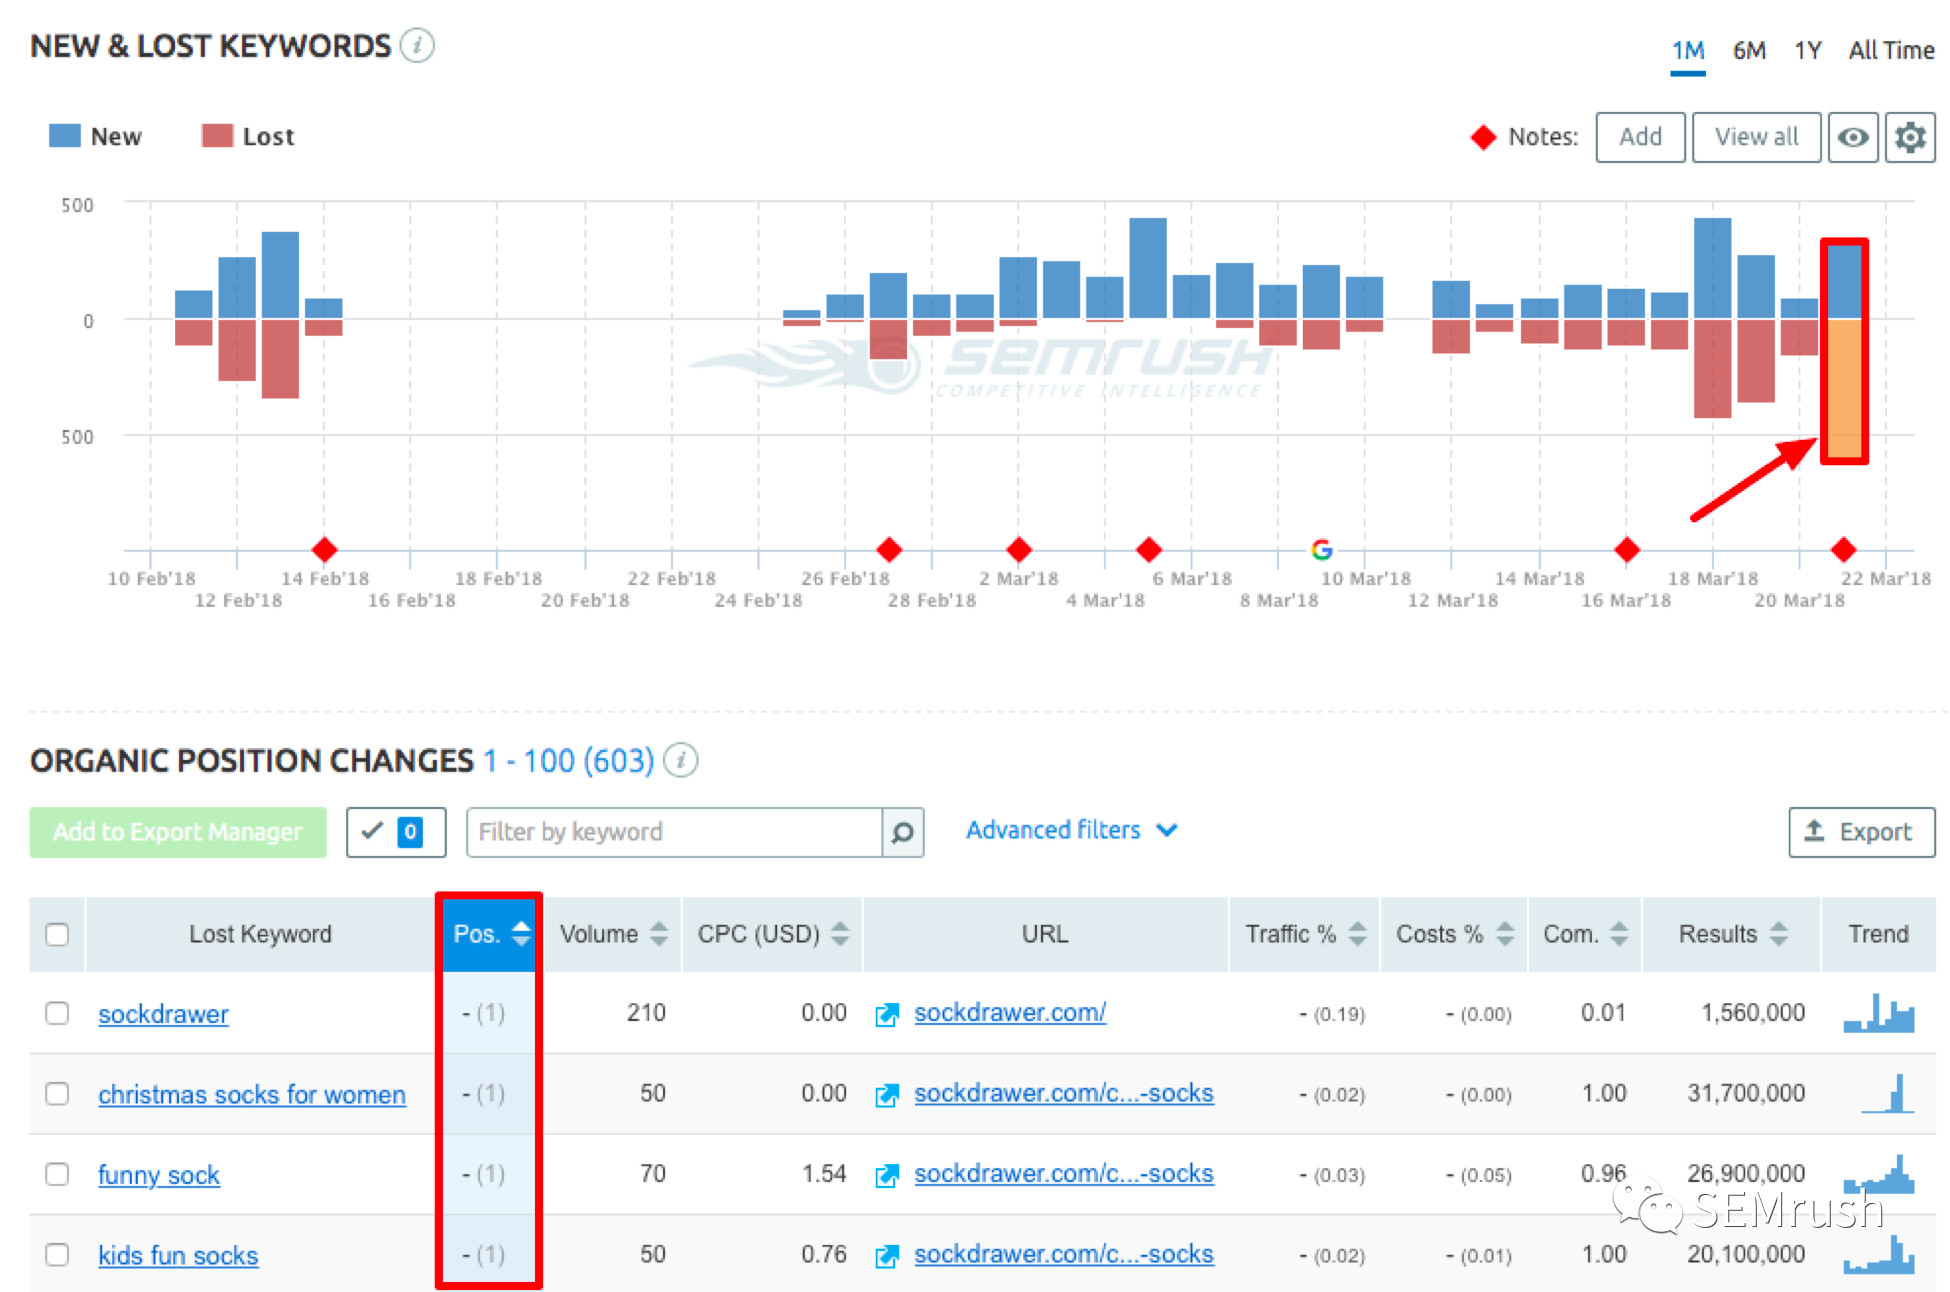Sort the table by the Pos. column

489,934
